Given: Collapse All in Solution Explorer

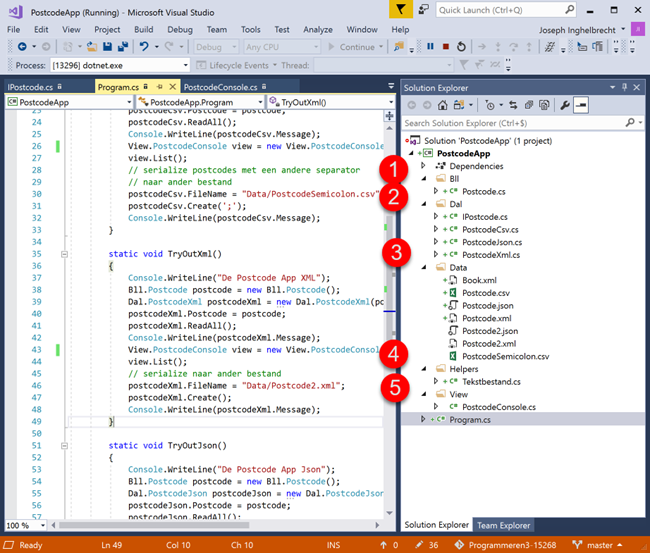Looking at the screenshot, I should click(529, 105).
